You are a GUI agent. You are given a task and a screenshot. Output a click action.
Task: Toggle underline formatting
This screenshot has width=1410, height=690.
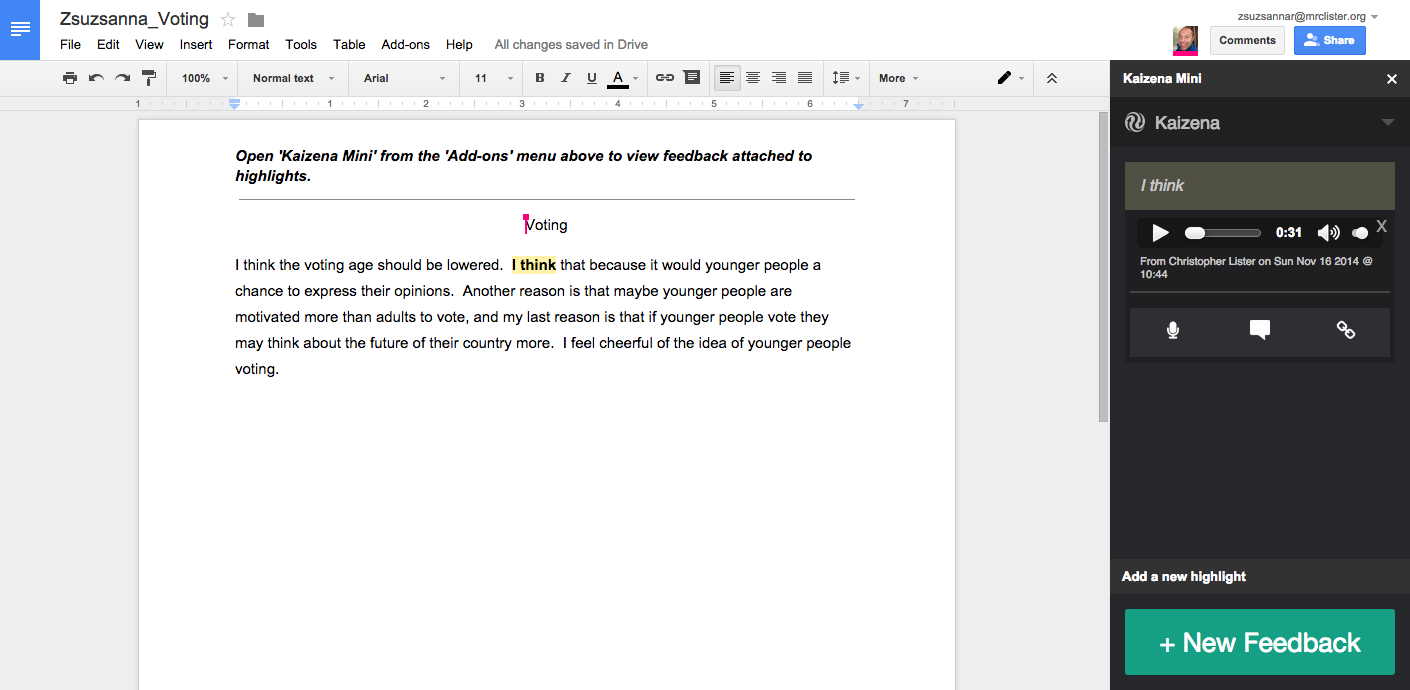(592, 78)
